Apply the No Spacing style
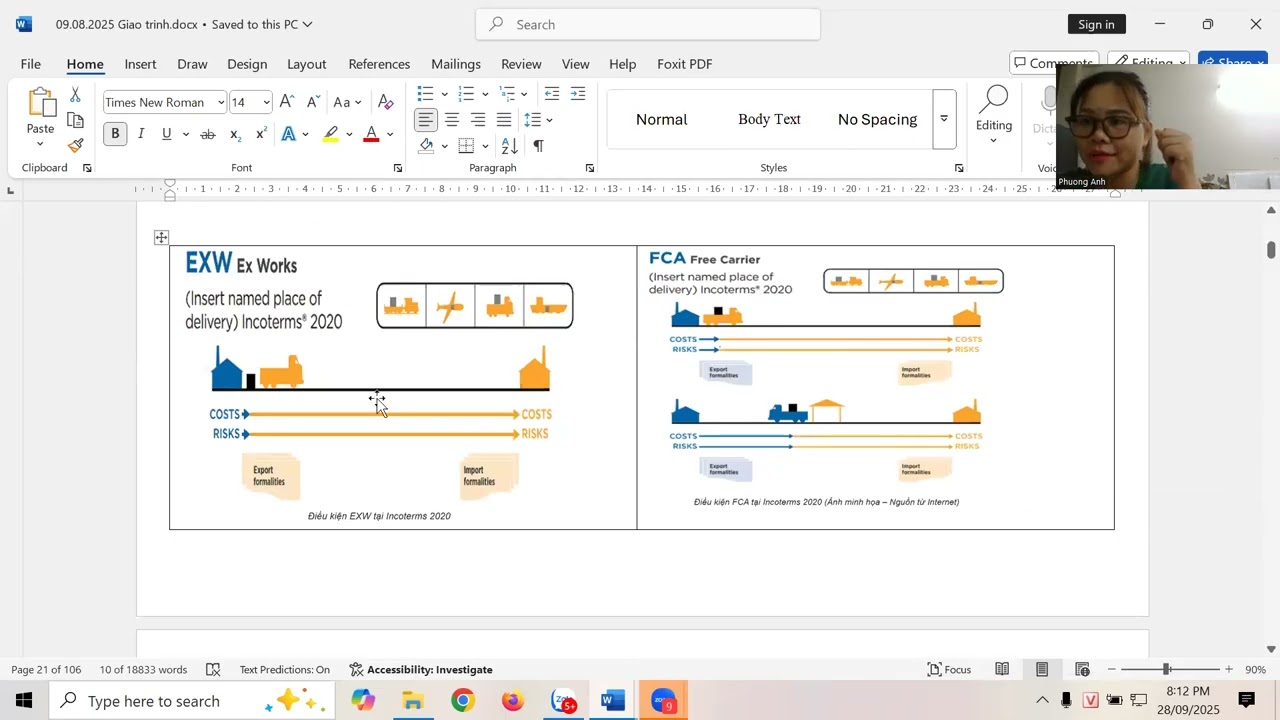 pyautogui.click(x=877, y=119)
